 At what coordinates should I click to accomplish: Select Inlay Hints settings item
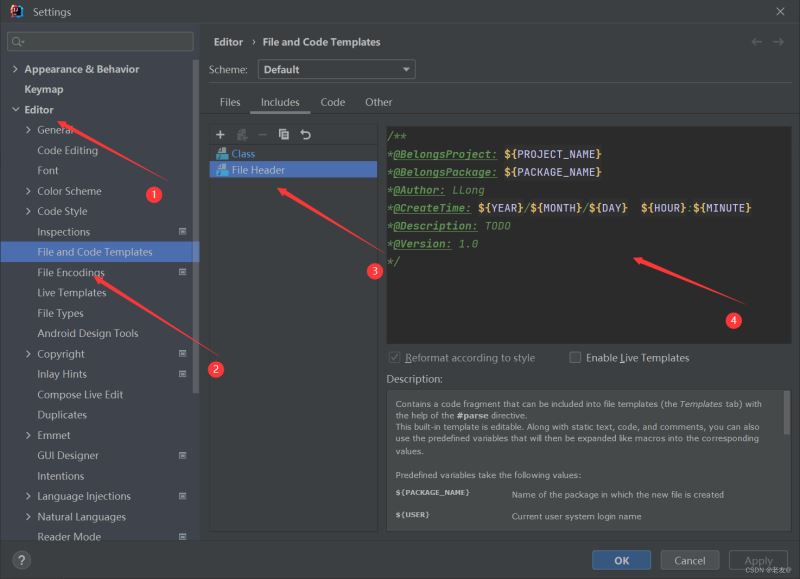pyautogui.click(x=62, y=374)
